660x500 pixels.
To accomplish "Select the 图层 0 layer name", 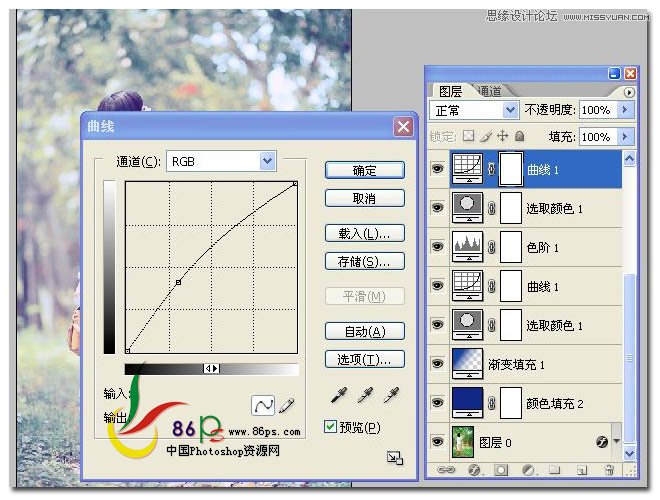I will click(495, 442).
